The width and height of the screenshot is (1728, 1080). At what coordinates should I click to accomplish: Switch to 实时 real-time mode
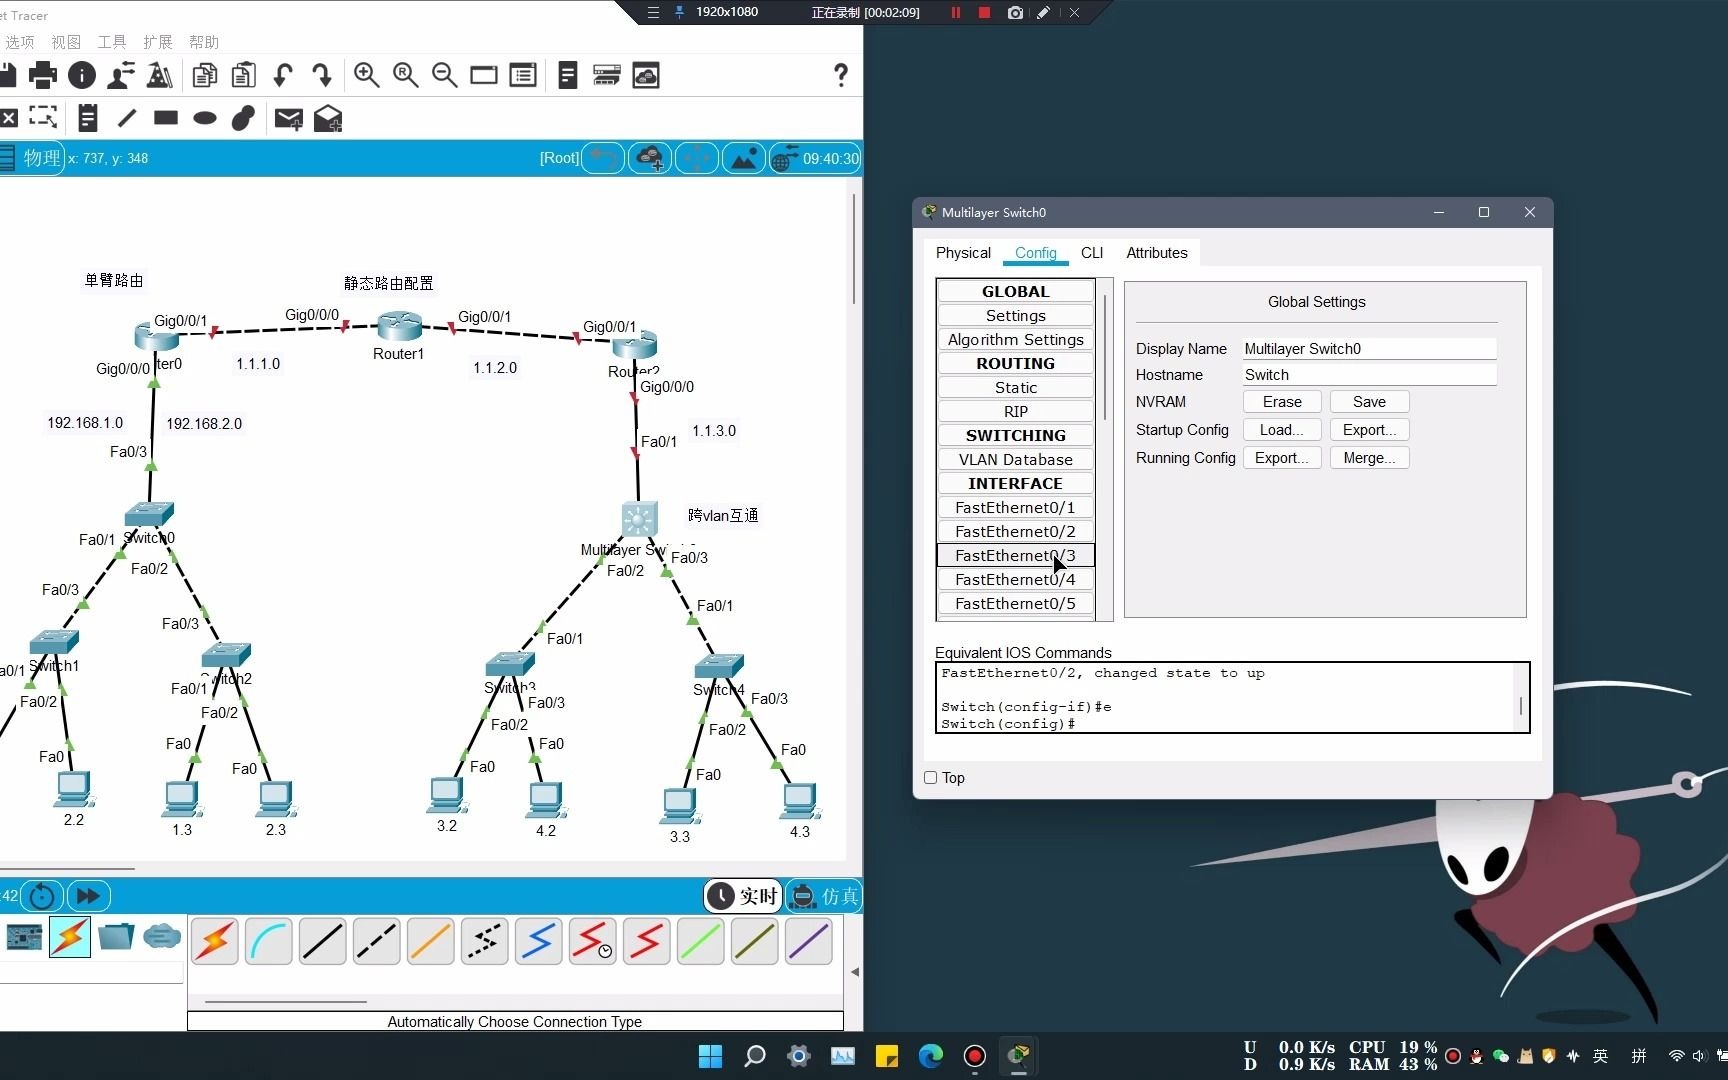742,896
